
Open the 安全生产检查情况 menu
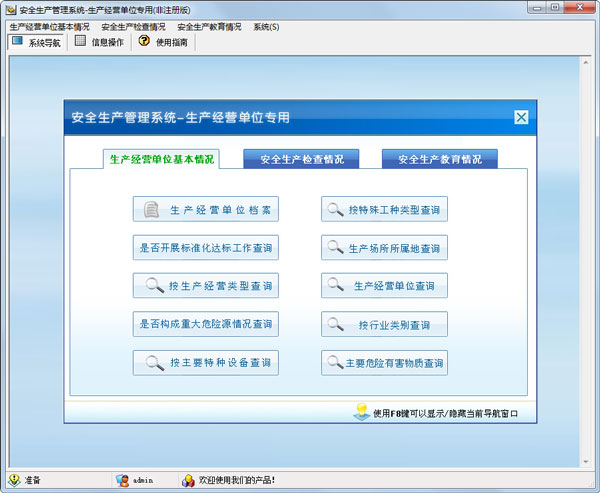coord(133,27)
